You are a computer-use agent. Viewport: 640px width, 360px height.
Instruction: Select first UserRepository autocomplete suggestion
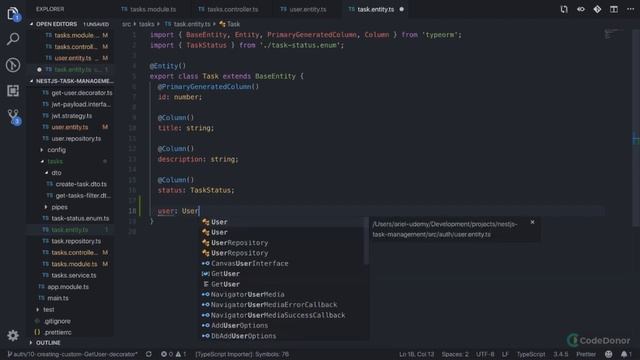(282, 243)
